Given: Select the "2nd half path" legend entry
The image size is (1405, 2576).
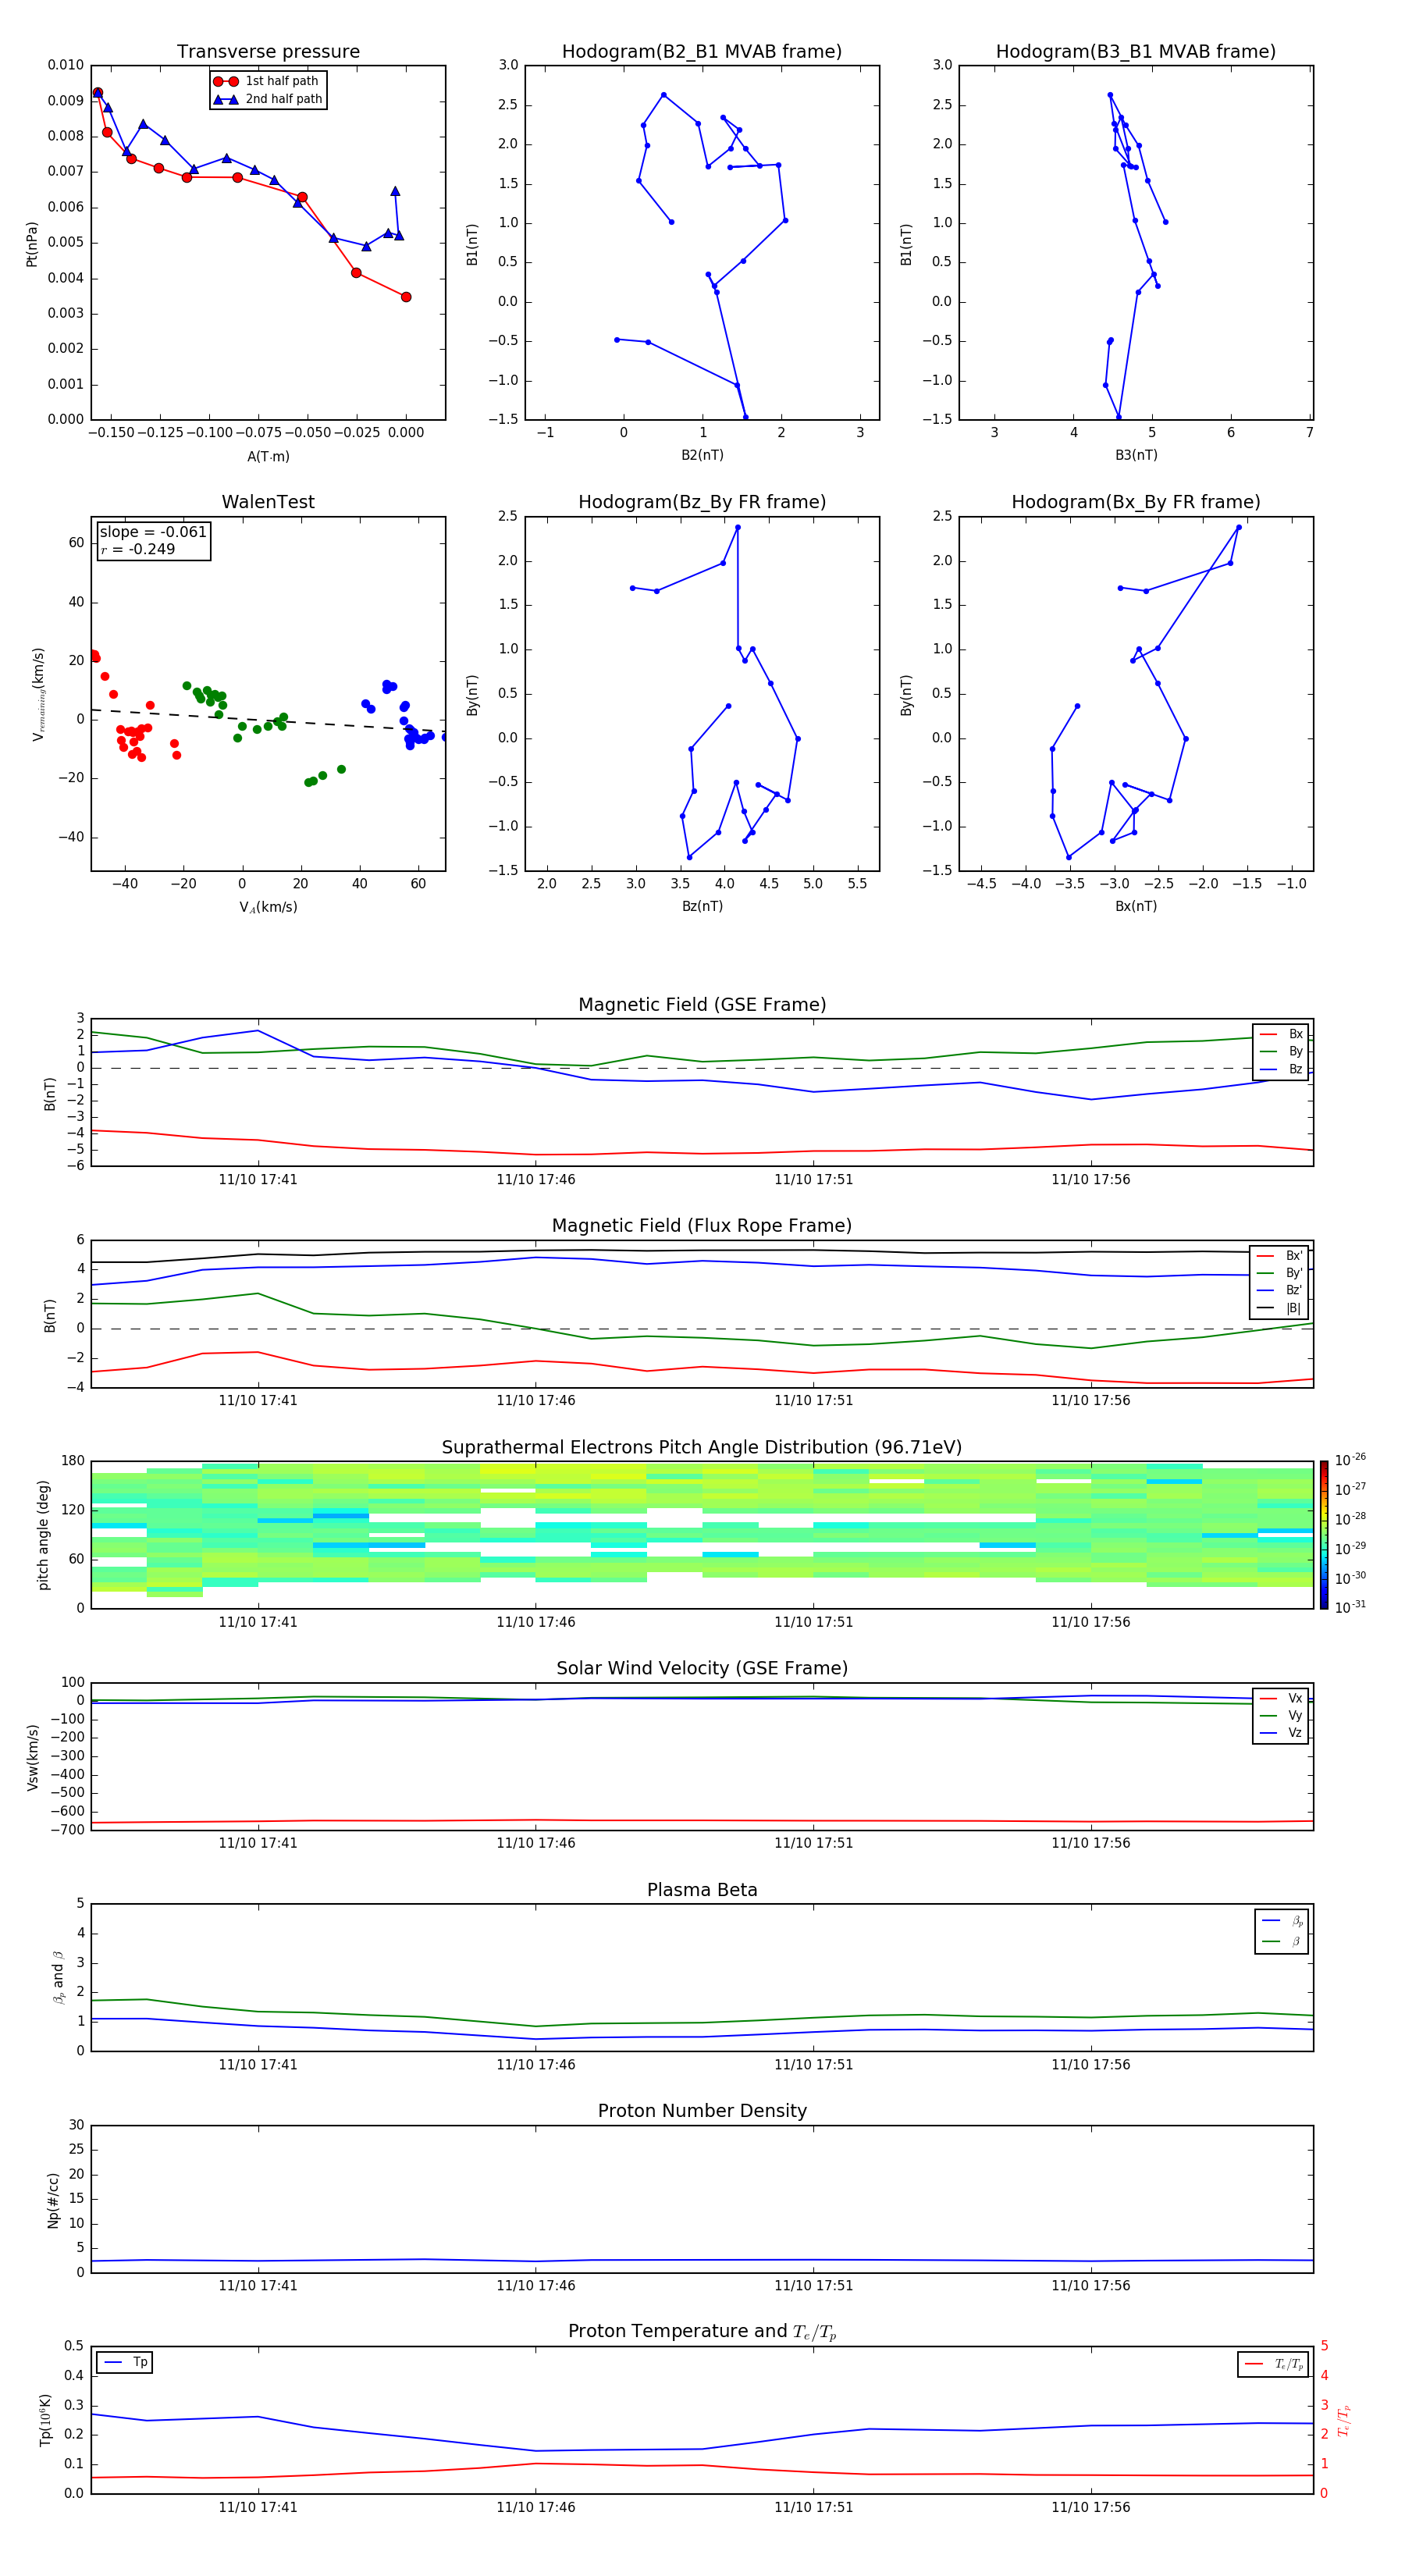Looking at the screenshot, I should 268,99.
